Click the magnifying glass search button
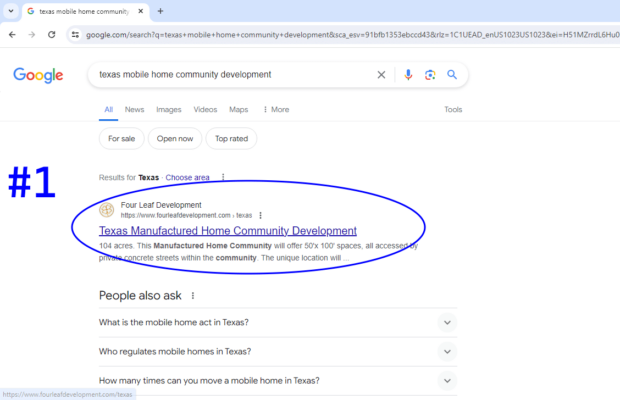This screenshot has height=400, width=620. (x=452, y=75)
